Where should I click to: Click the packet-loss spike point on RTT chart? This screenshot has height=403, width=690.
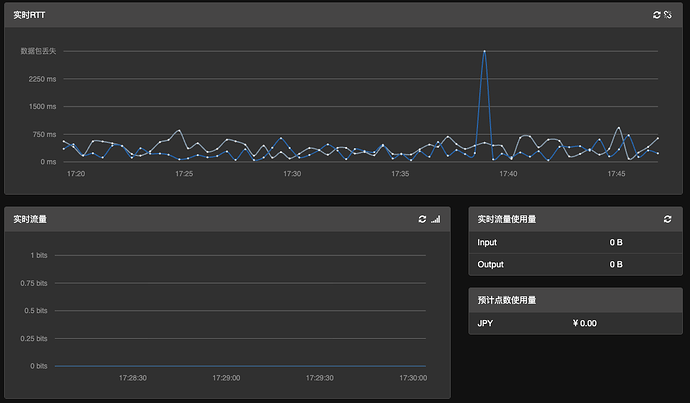(x=484, y=51)
